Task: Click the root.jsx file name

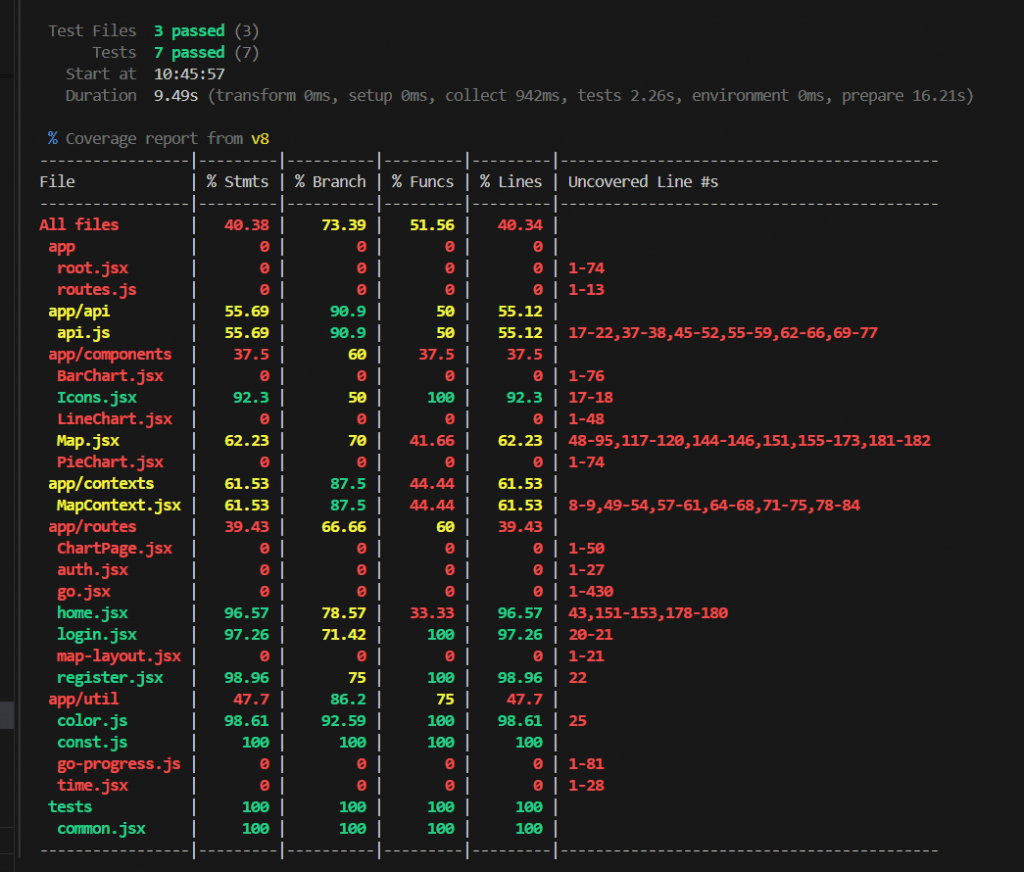Action: (92, 268)
